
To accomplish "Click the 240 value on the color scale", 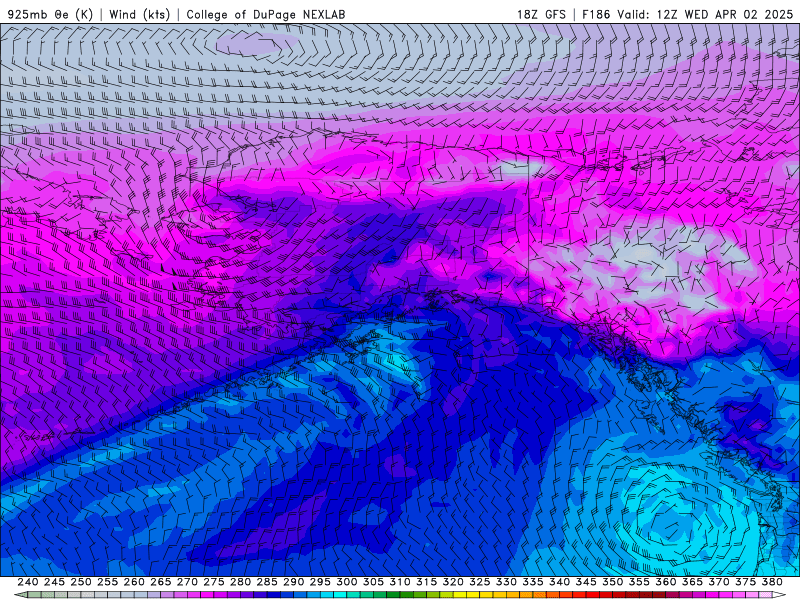I will [x=28, y=582].
